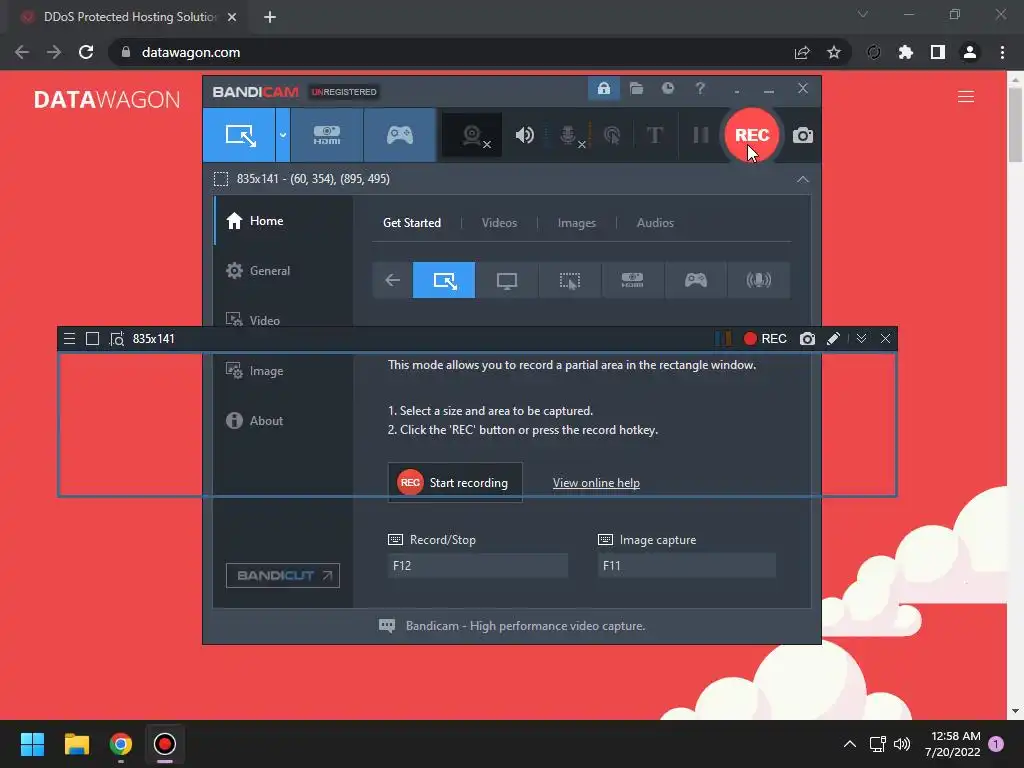Click the double chevron on capture bar
This screenshot has height=768, width=1024.
(861, 338)
